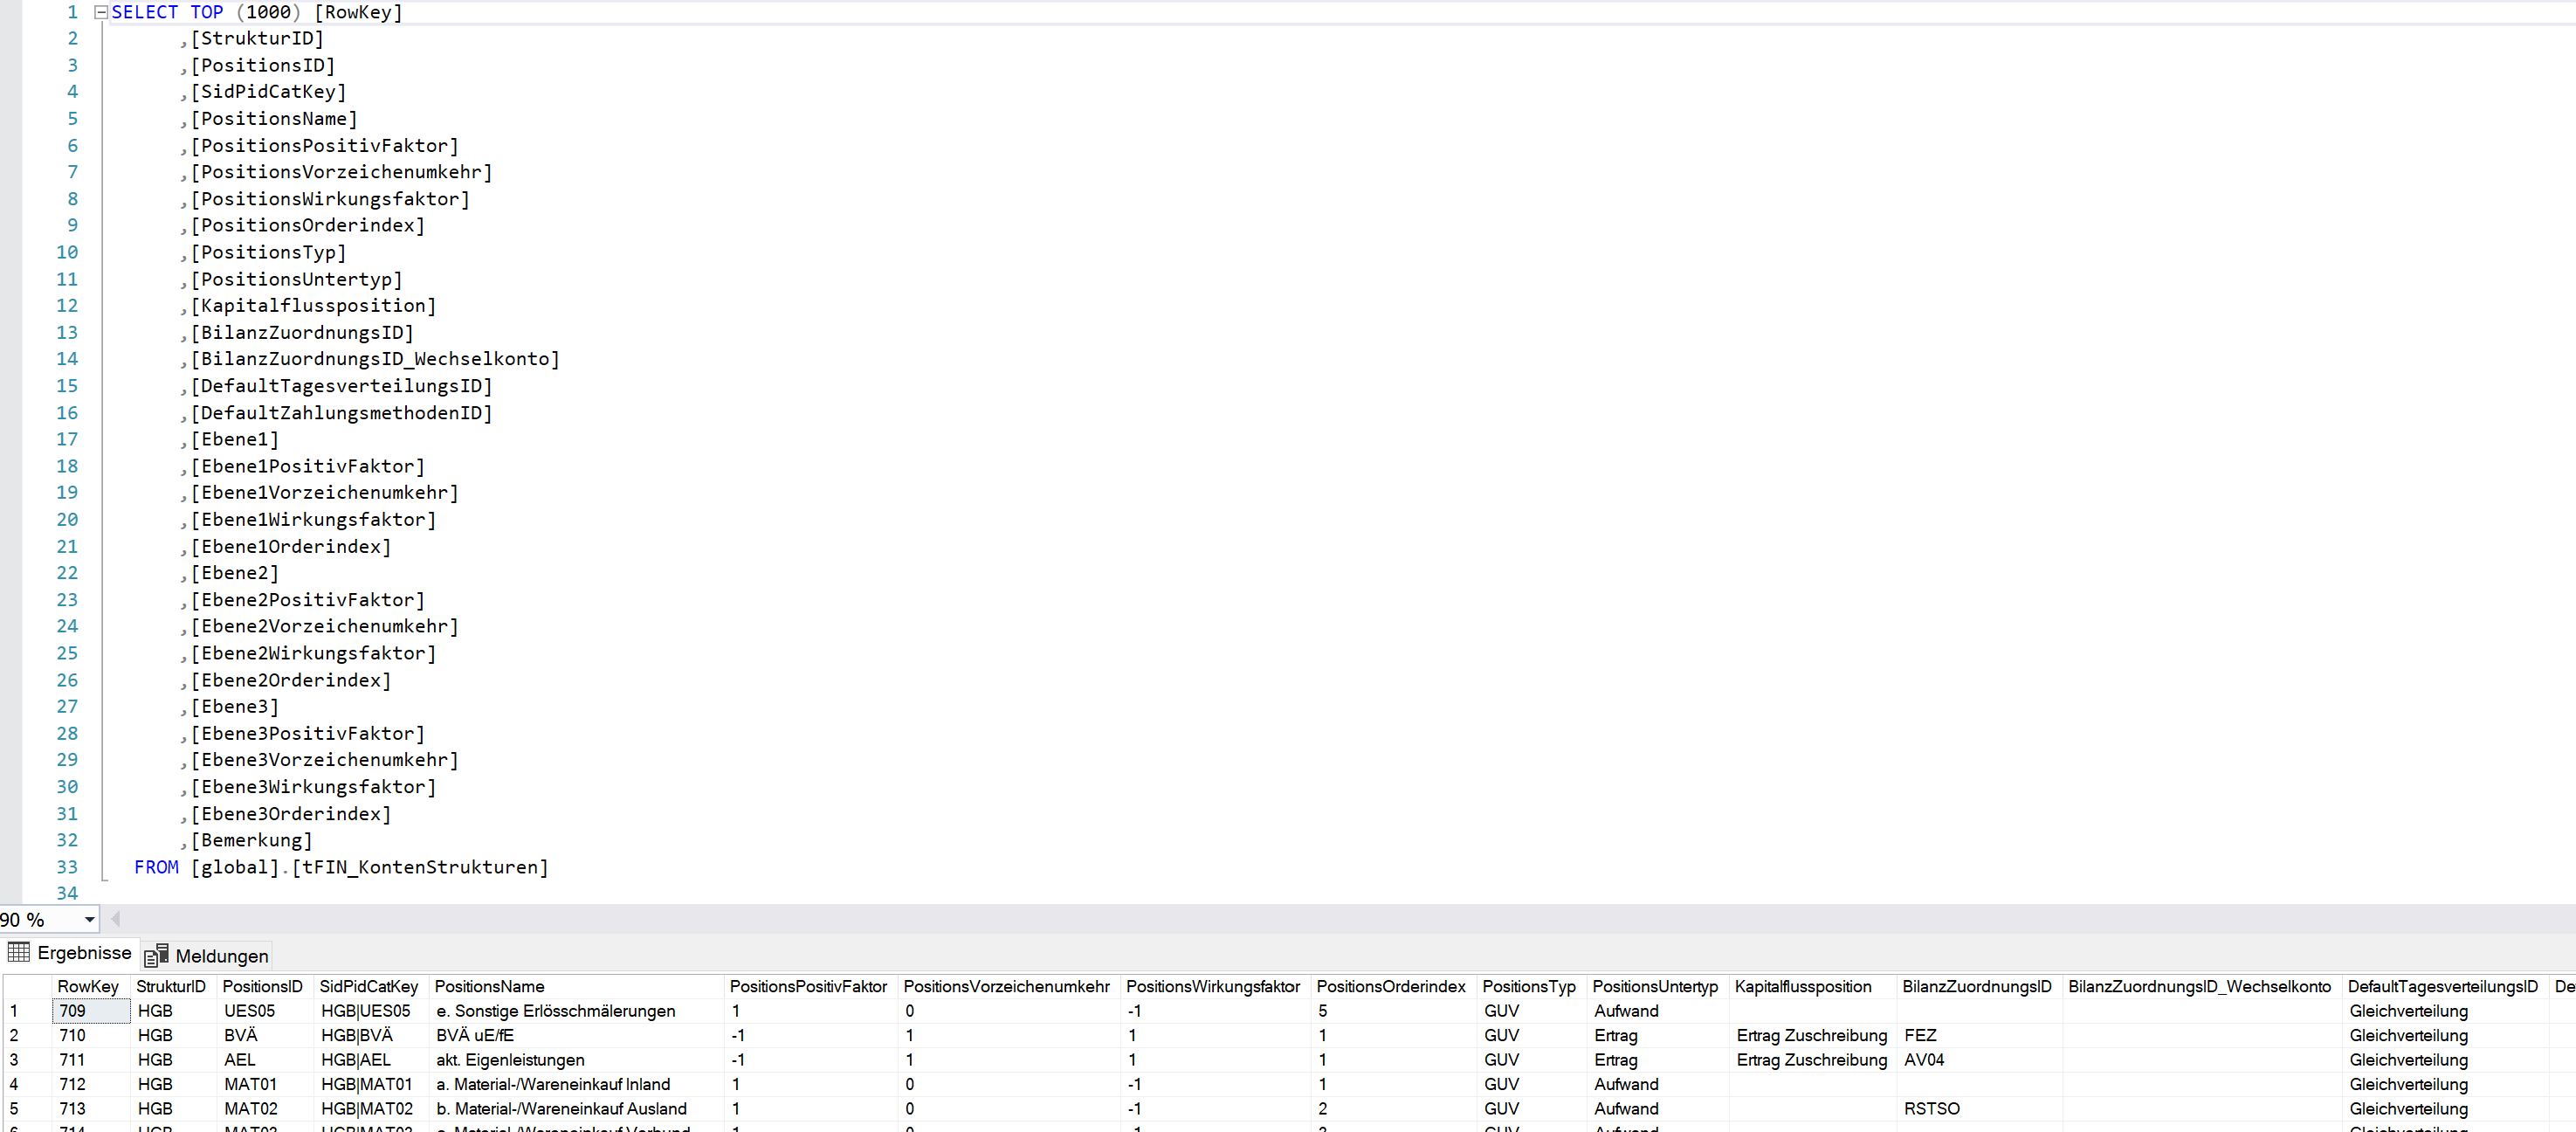Click the line number 17 margin

(67, 439)
